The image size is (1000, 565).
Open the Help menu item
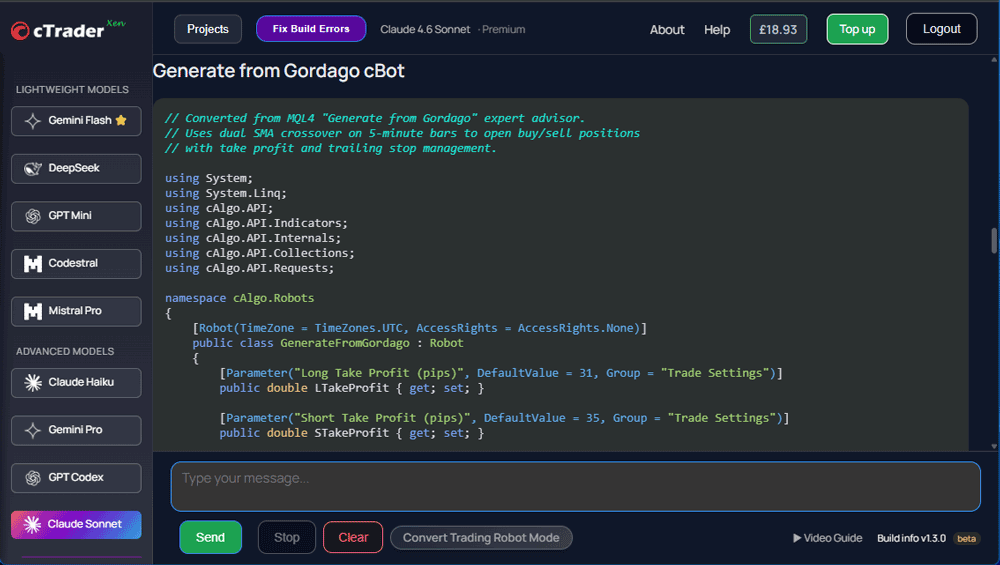tap(717, 30)
